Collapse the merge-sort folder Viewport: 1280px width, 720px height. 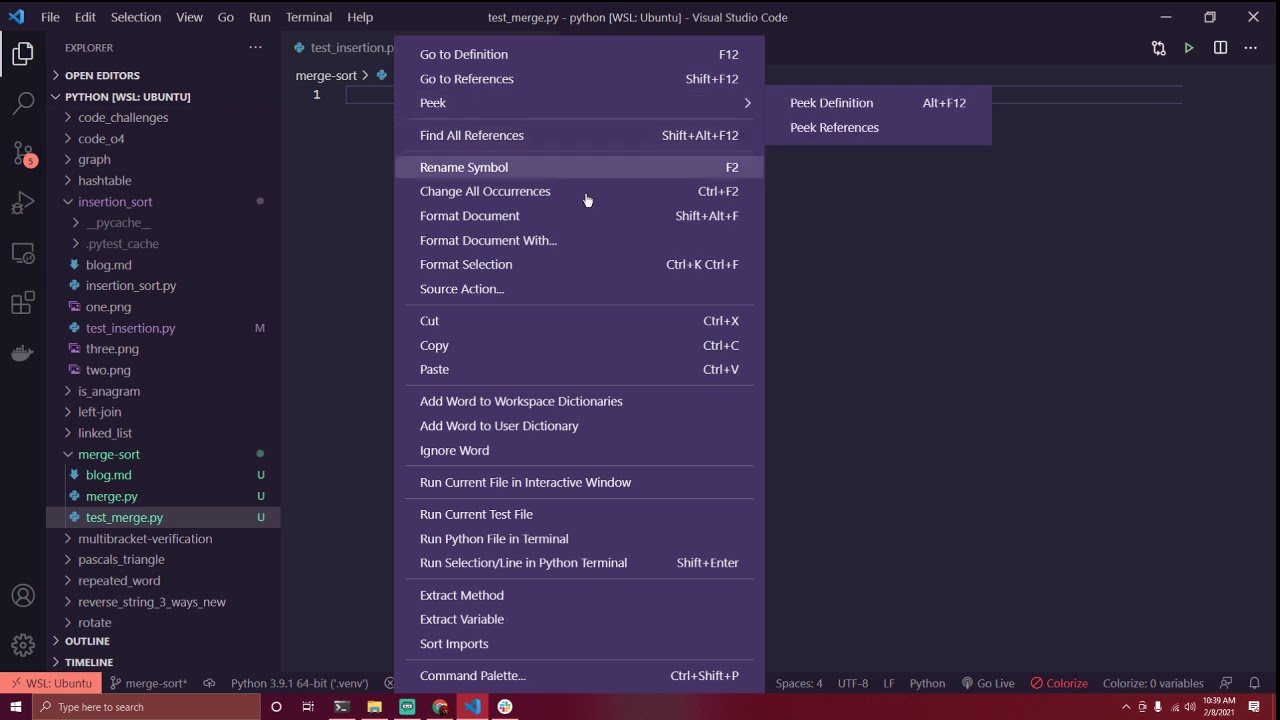109,454
